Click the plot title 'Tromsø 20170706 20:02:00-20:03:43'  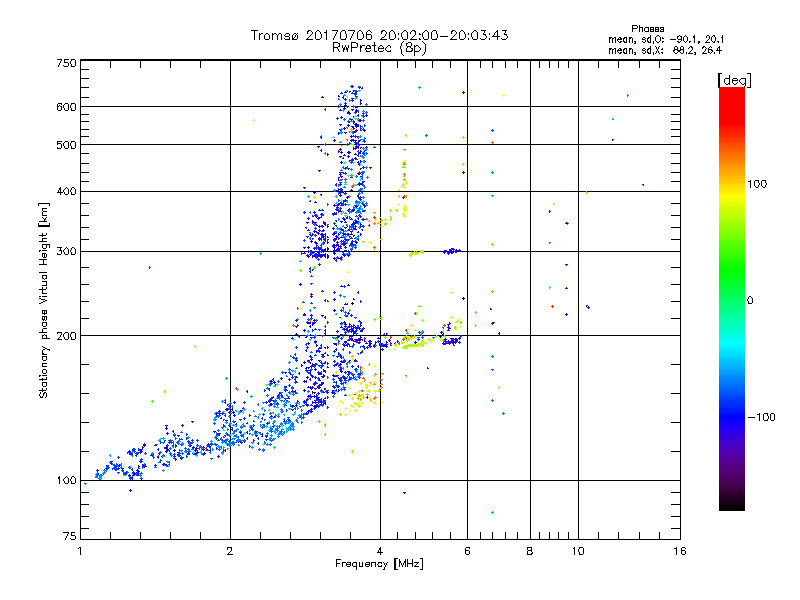[x=380, y=35]
